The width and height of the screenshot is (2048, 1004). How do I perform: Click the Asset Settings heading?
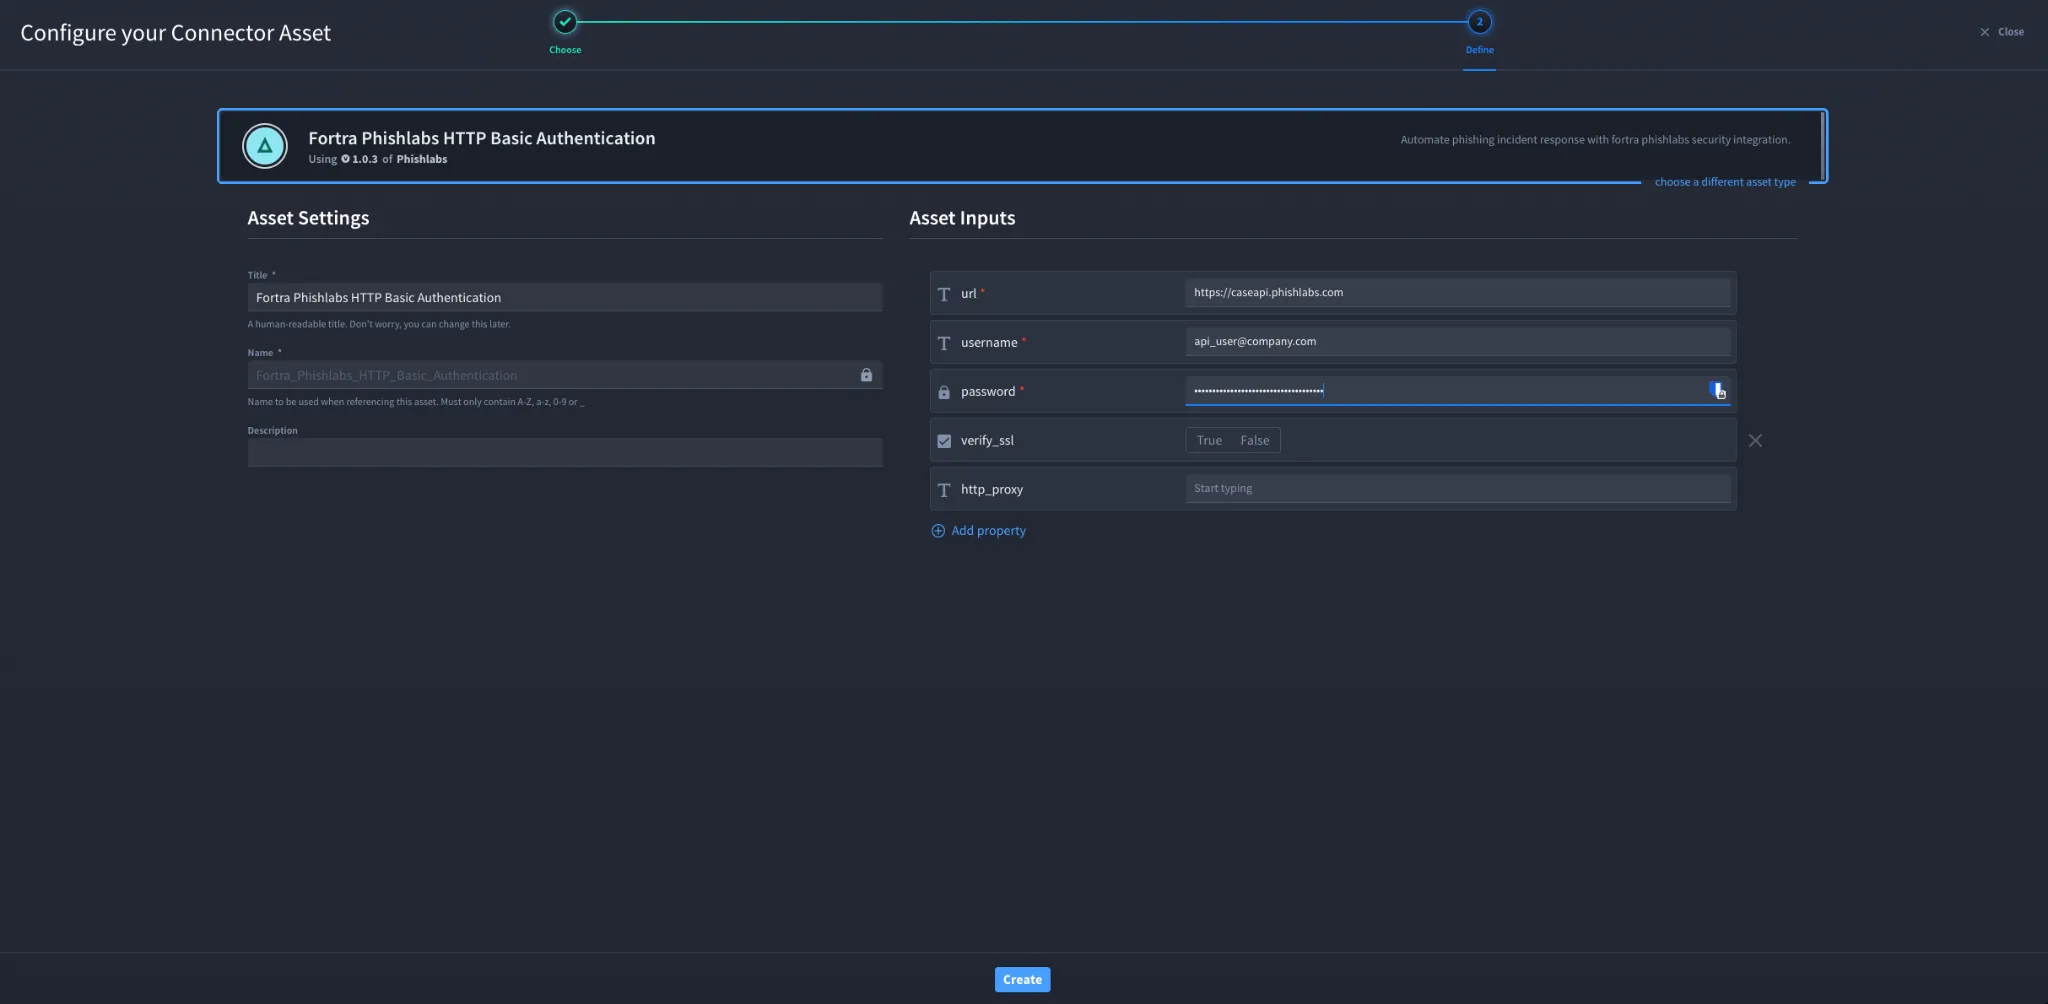pyautogui.click(x=308, y=218)
